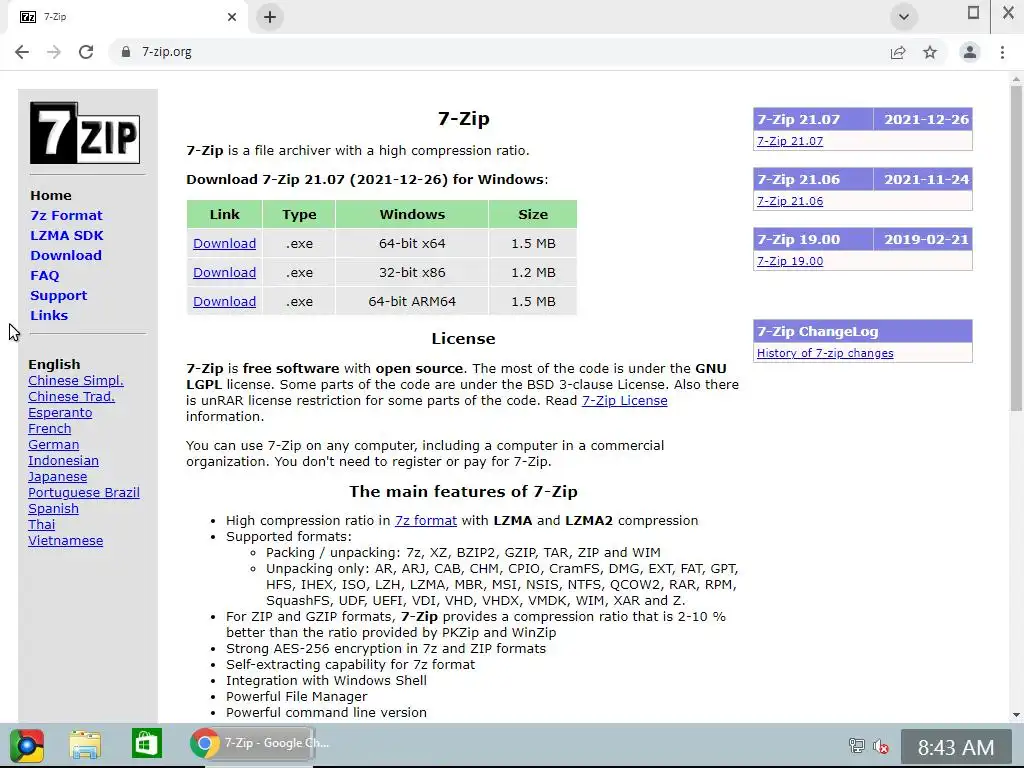Open the first taskbar app icon
1024x768 pixels.
pos(27,745)
